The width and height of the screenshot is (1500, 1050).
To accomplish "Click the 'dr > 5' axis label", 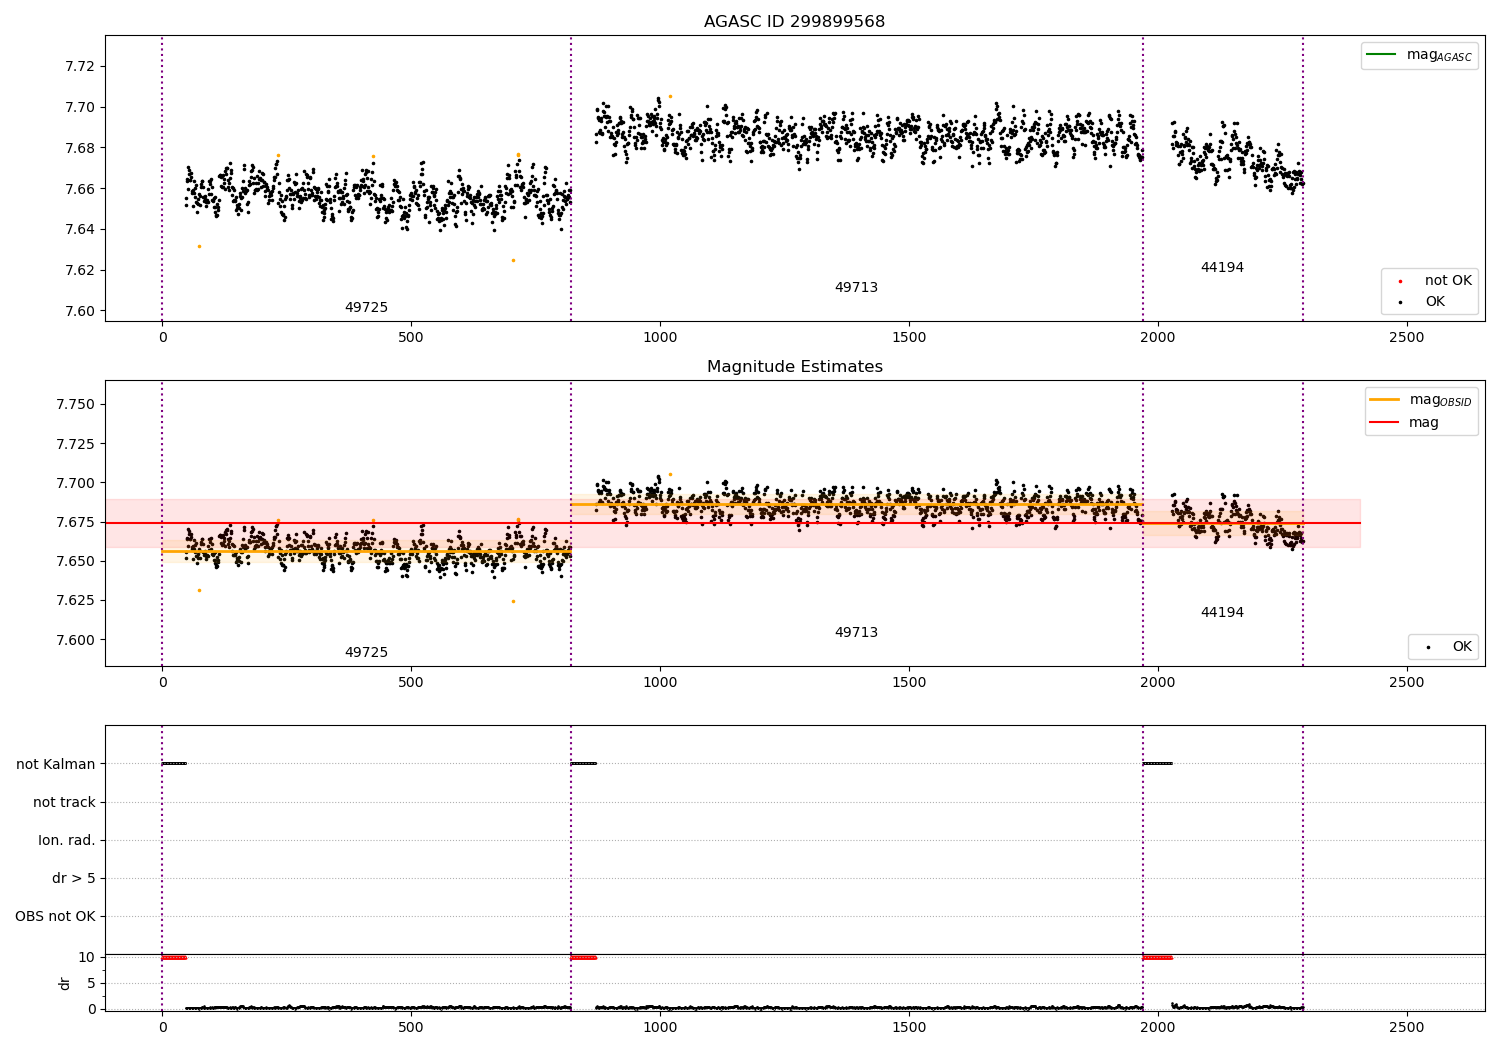I will point(74,878).
